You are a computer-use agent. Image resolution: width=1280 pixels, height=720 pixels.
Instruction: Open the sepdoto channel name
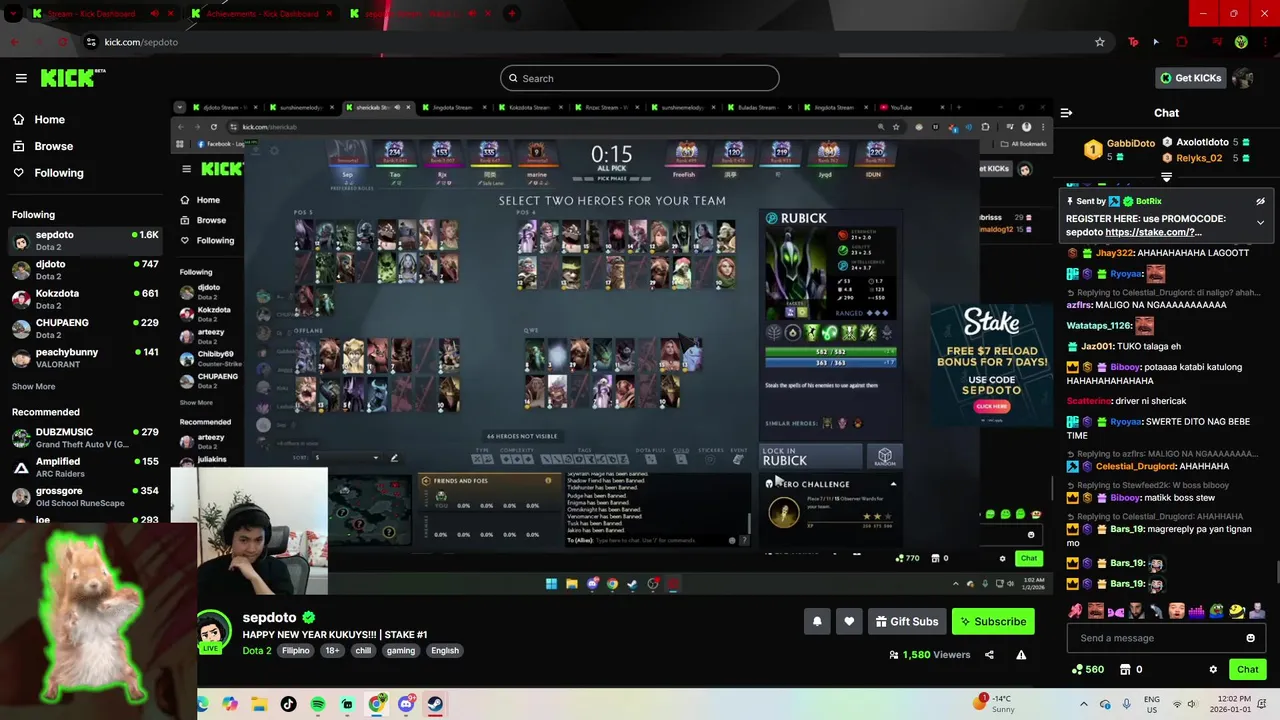coord(269,618)
